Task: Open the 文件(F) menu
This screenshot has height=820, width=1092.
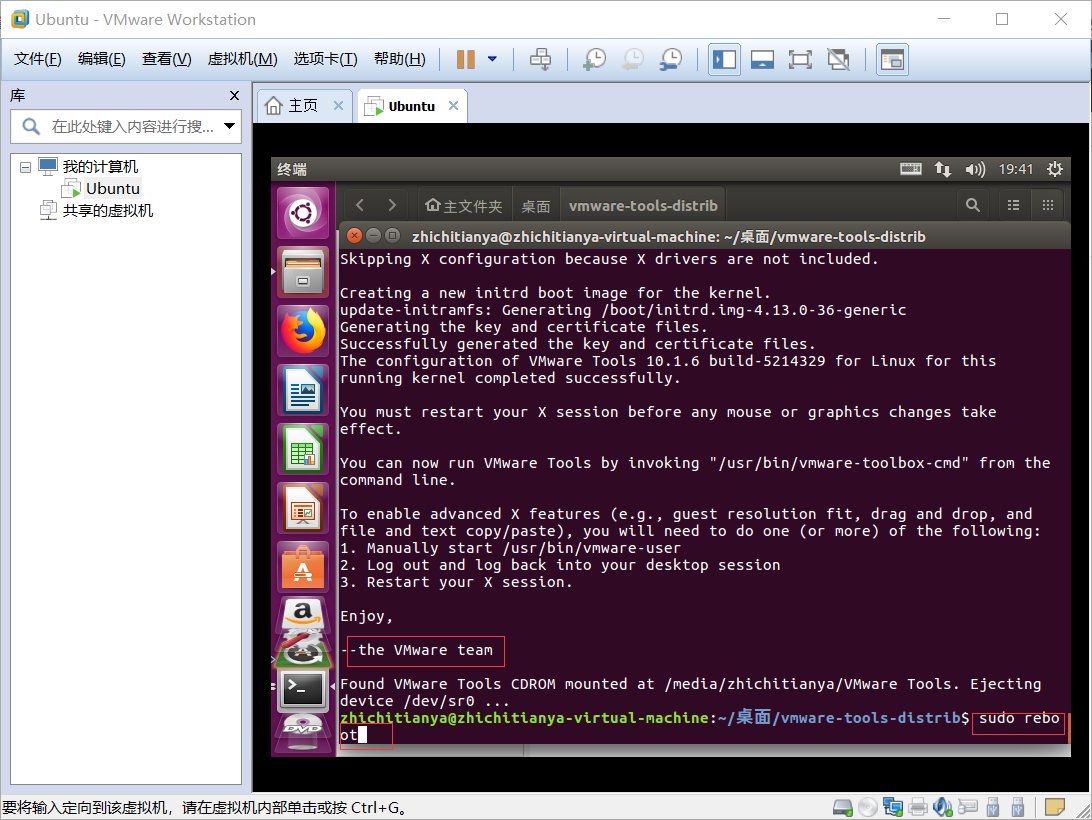Action: tap(38, 59)
